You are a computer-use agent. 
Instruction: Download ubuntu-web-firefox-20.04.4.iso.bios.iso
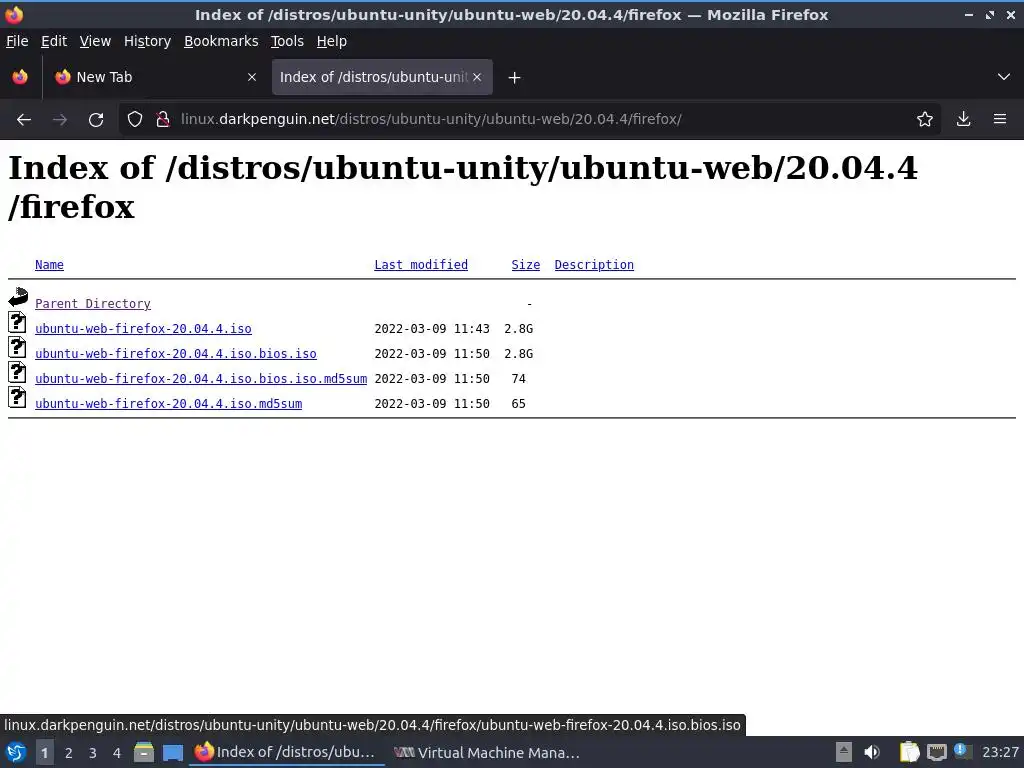pyautogui.click(x=176, y=353)
